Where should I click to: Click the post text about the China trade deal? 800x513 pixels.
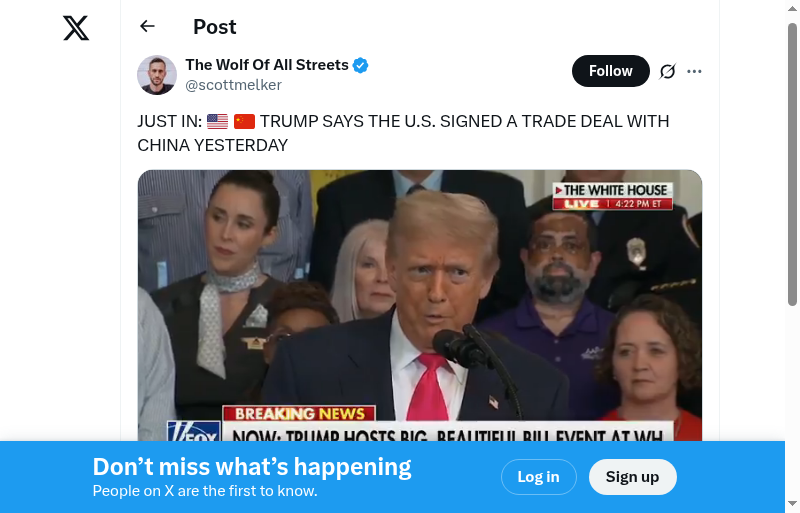(x=403, y=133)
